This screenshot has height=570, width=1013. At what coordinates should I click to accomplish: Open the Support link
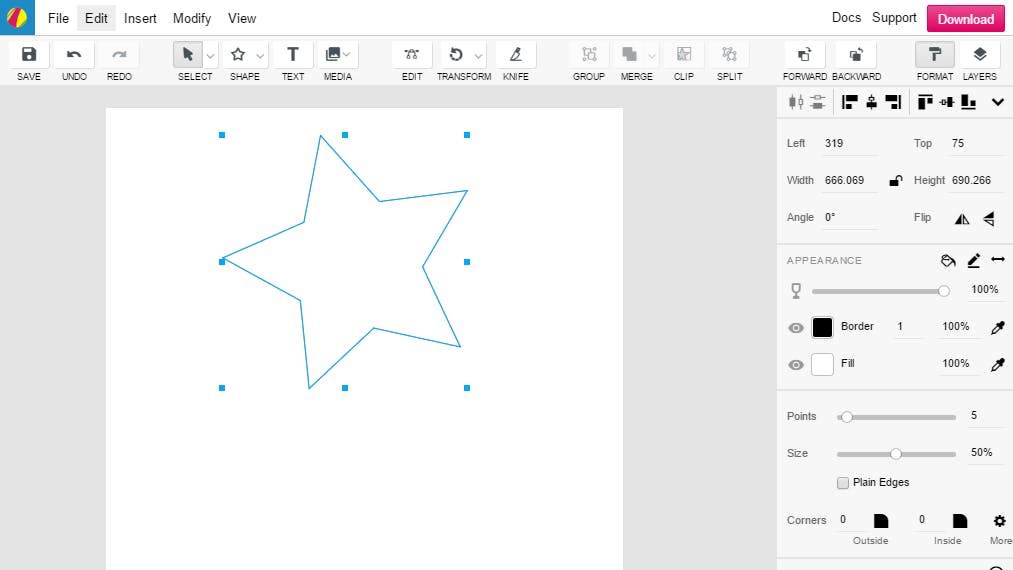click(x=894, y=17)
